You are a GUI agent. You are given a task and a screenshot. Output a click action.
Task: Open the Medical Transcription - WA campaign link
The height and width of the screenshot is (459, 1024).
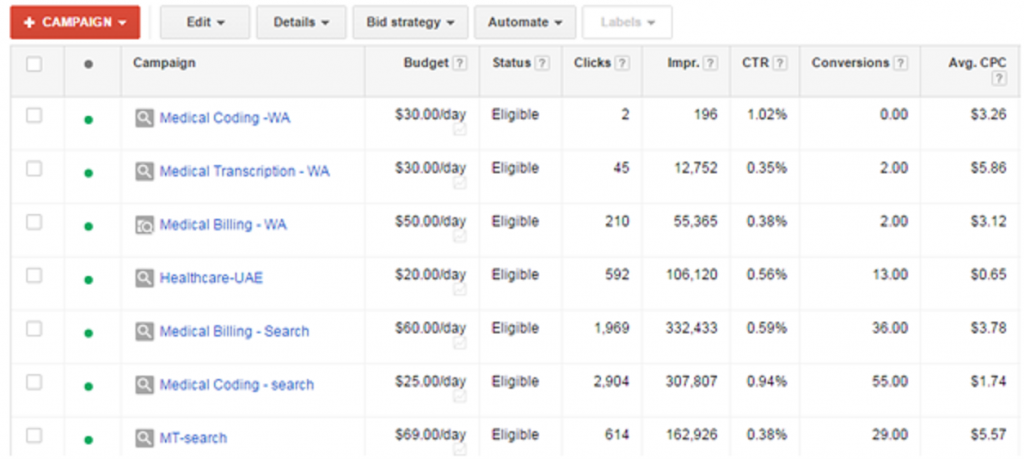(245, 172)
